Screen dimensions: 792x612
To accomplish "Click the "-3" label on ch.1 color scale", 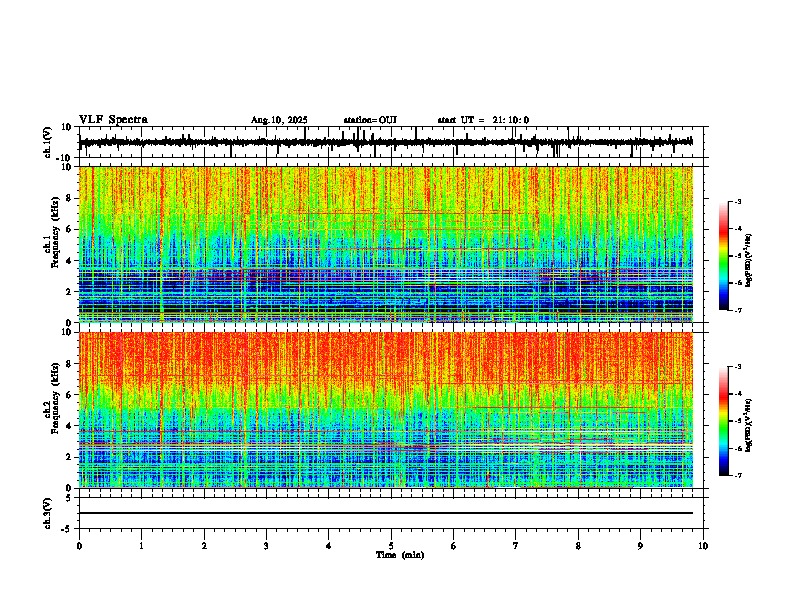I will [x=737, y=201].
